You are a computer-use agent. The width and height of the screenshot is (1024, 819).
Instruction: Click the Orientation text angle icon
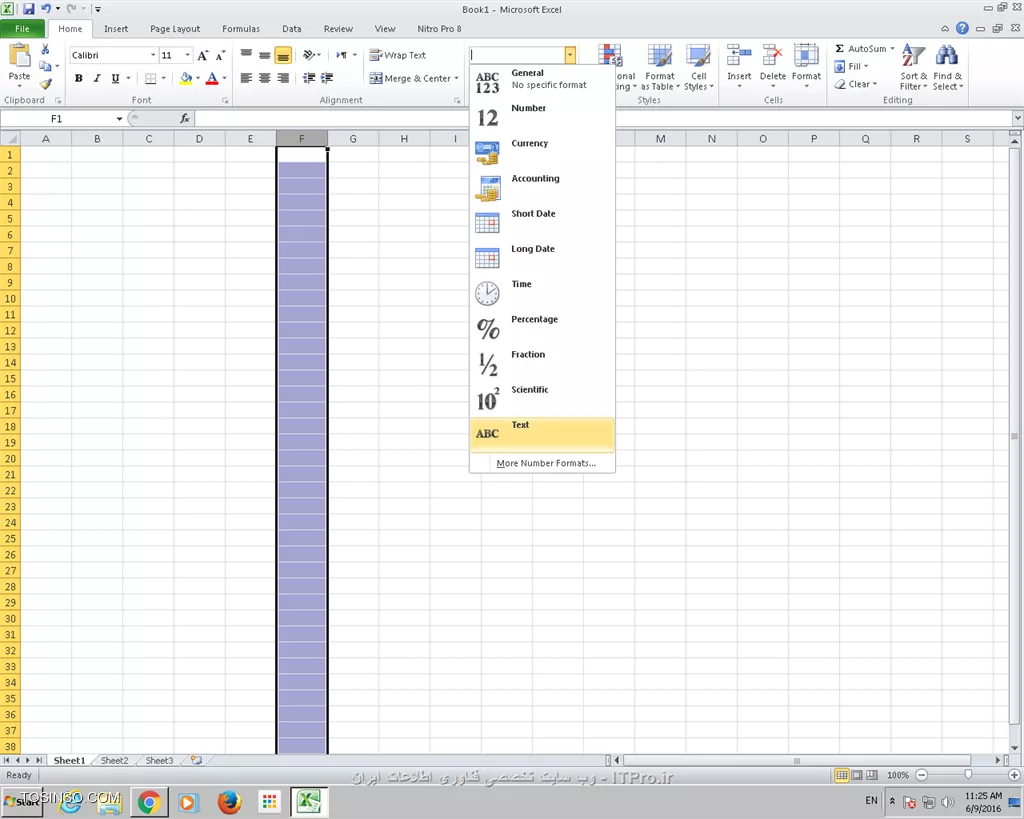(310, 56)
